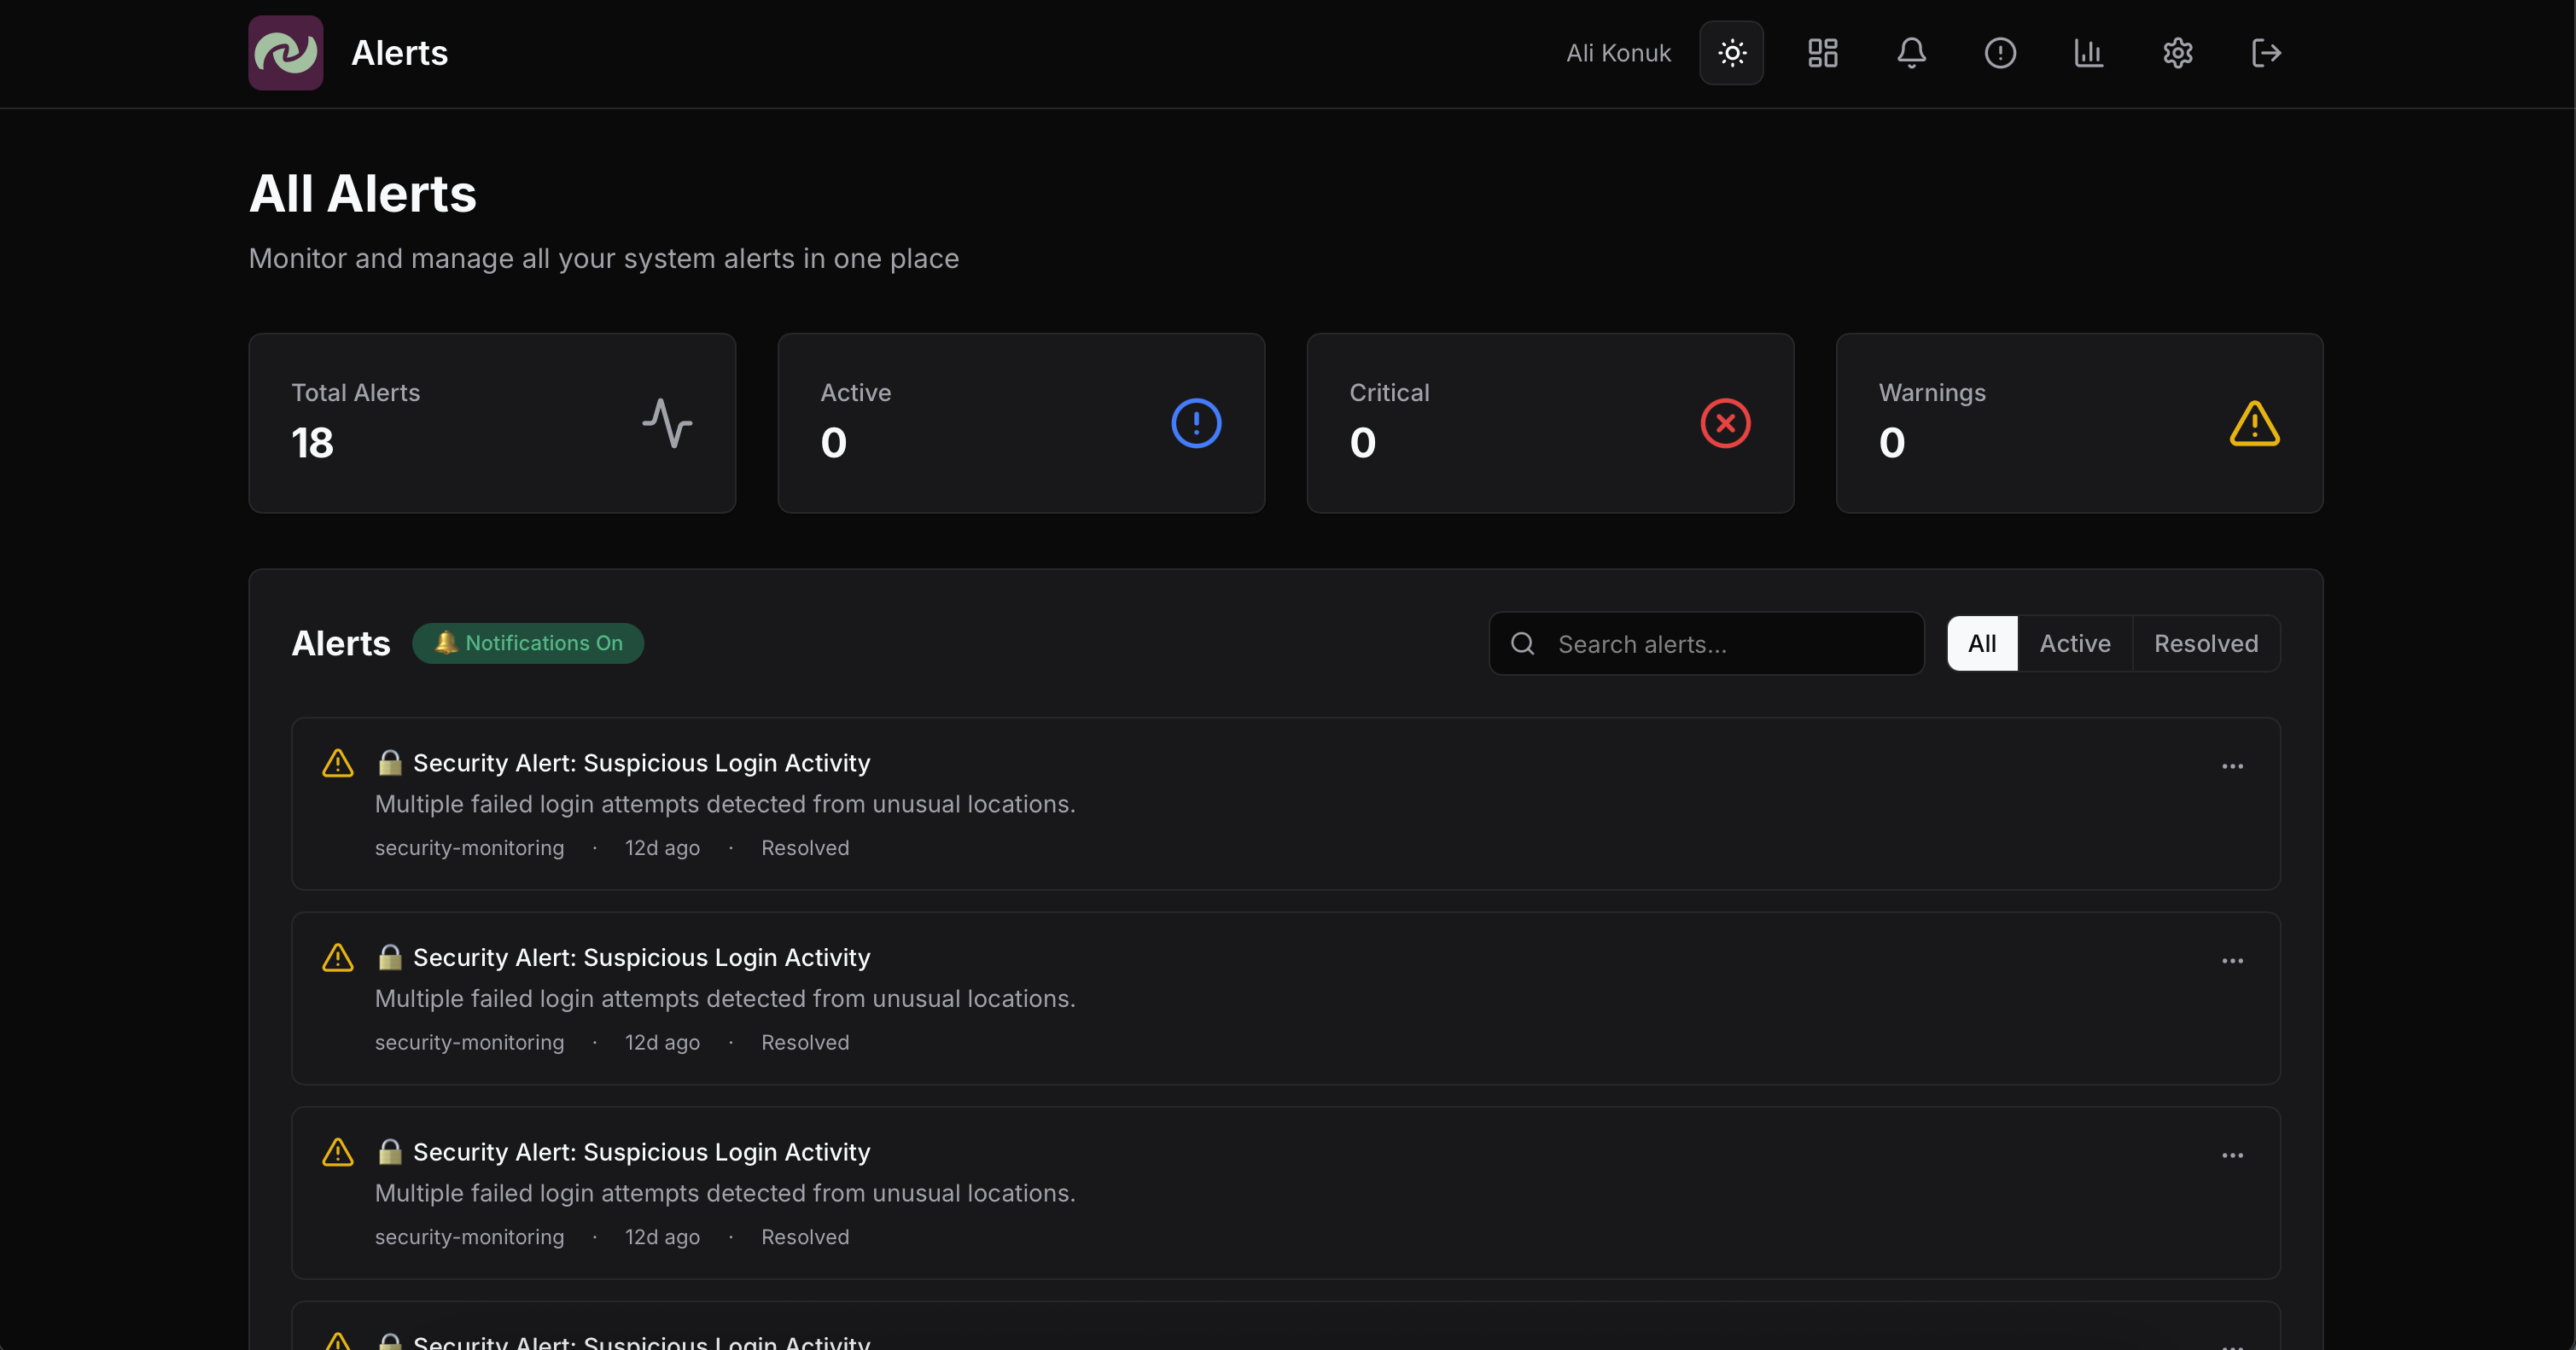
Task: Click the app logo in the header
Action: tap(285, 53)
